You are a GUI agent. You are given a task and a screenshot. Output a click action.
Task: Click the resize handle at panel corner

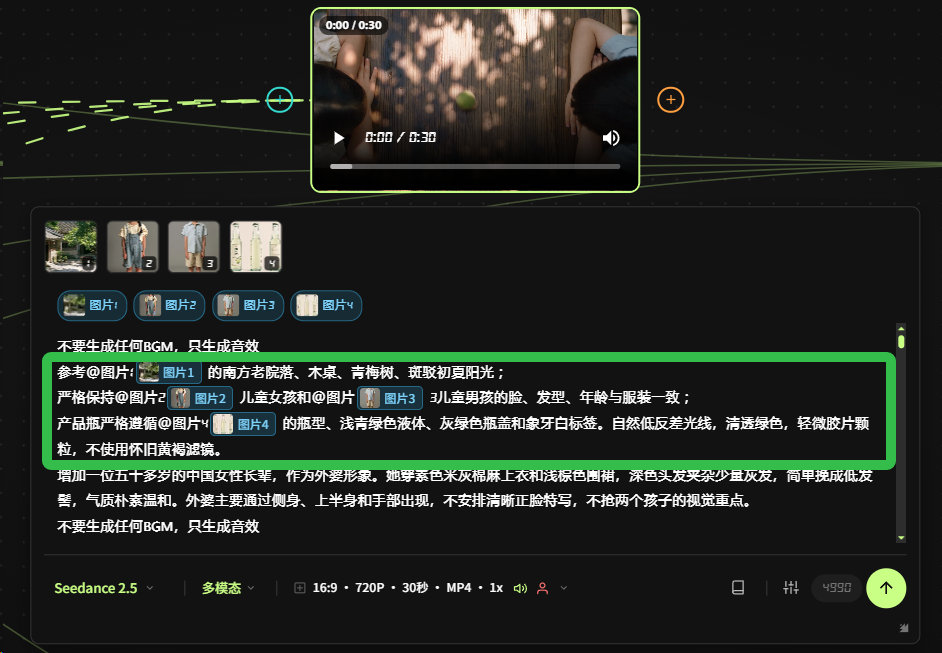tap(904, 628)
